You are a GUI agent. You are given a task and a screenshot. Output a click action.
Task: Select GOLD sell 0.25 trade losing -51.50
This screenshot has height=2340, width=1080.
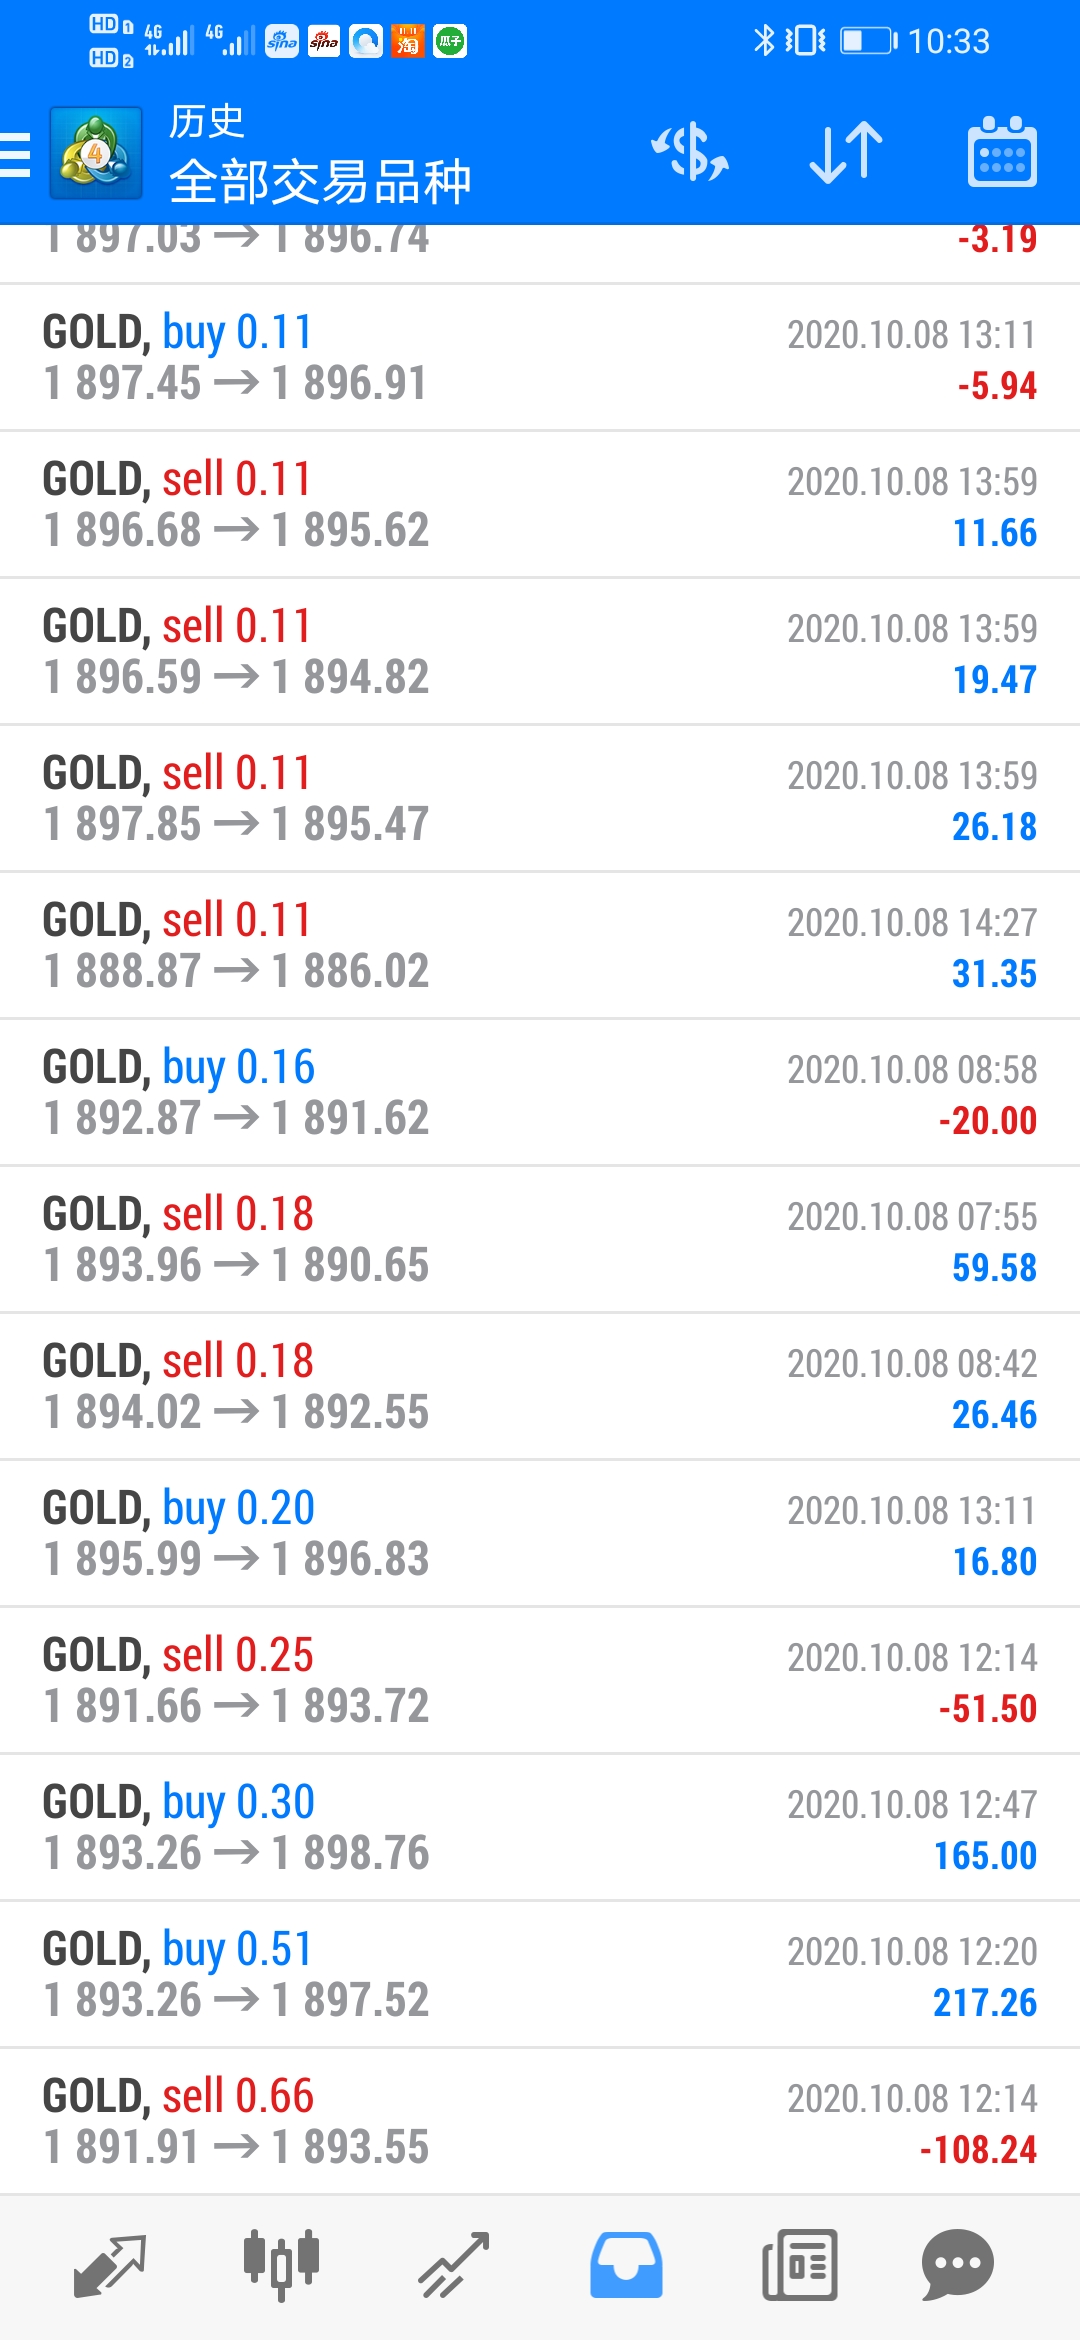coord(540,1681)
